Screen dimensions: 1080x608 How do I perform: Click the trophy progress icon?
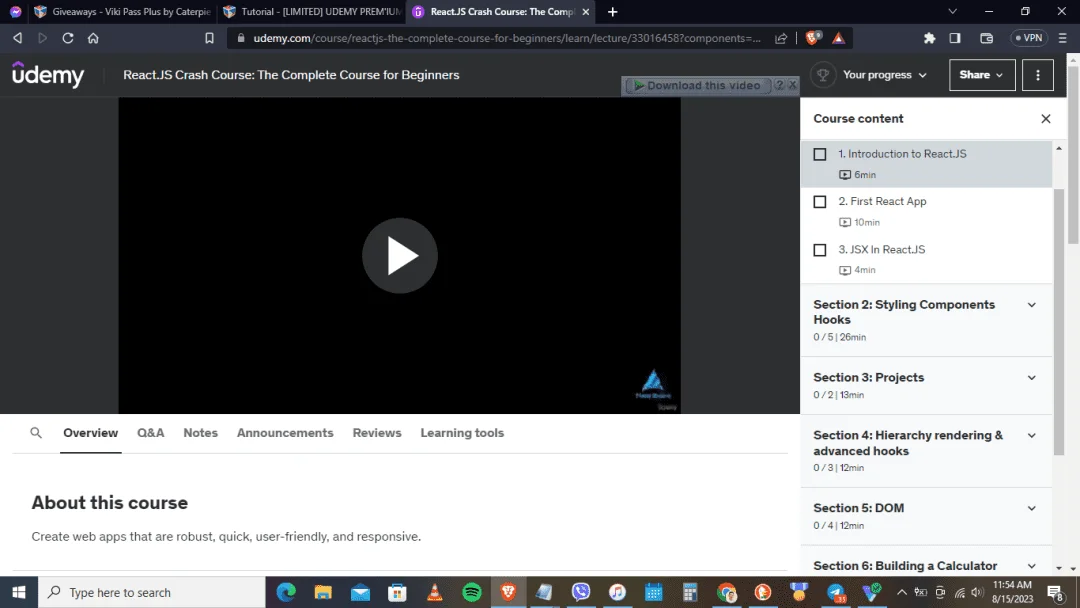coord(822,75)
